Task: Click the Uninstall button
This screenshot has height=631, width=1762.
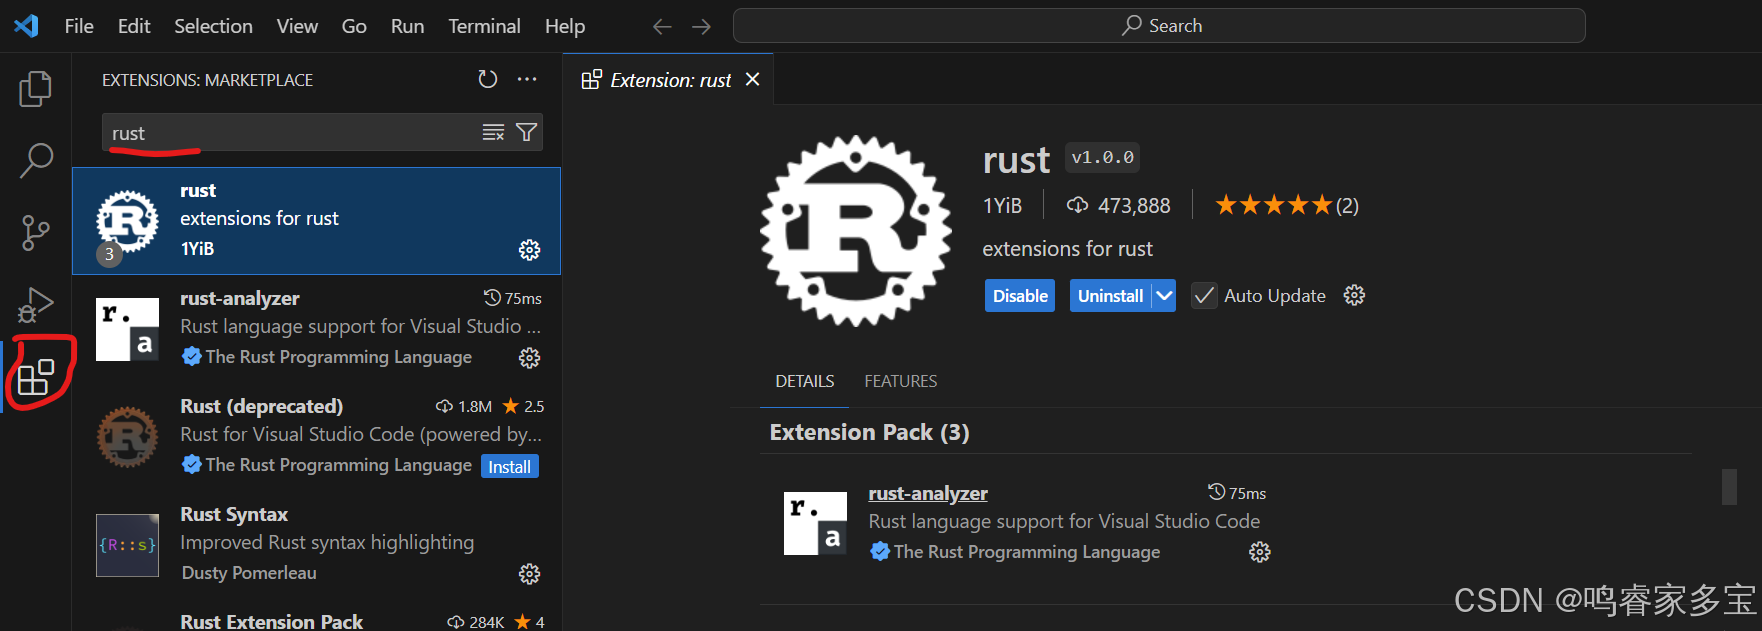Action: tap(1110, 296)
